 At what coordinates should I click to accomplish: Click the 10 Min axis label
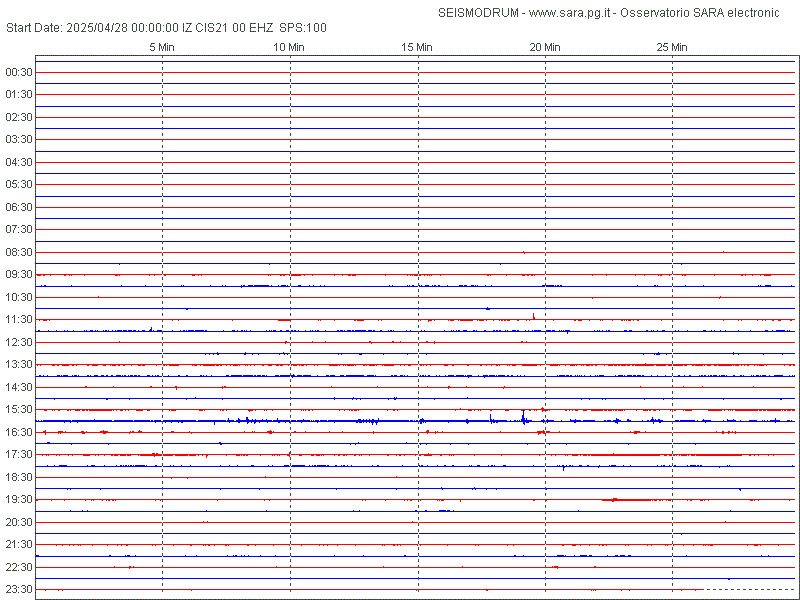click(x=289, y=47)
